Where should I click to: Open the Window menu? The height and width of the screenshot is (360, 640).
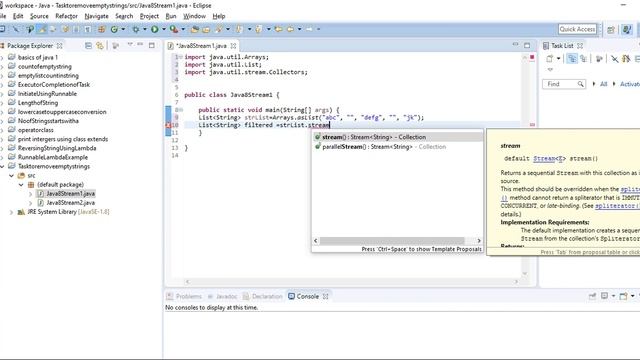[194, 16]
